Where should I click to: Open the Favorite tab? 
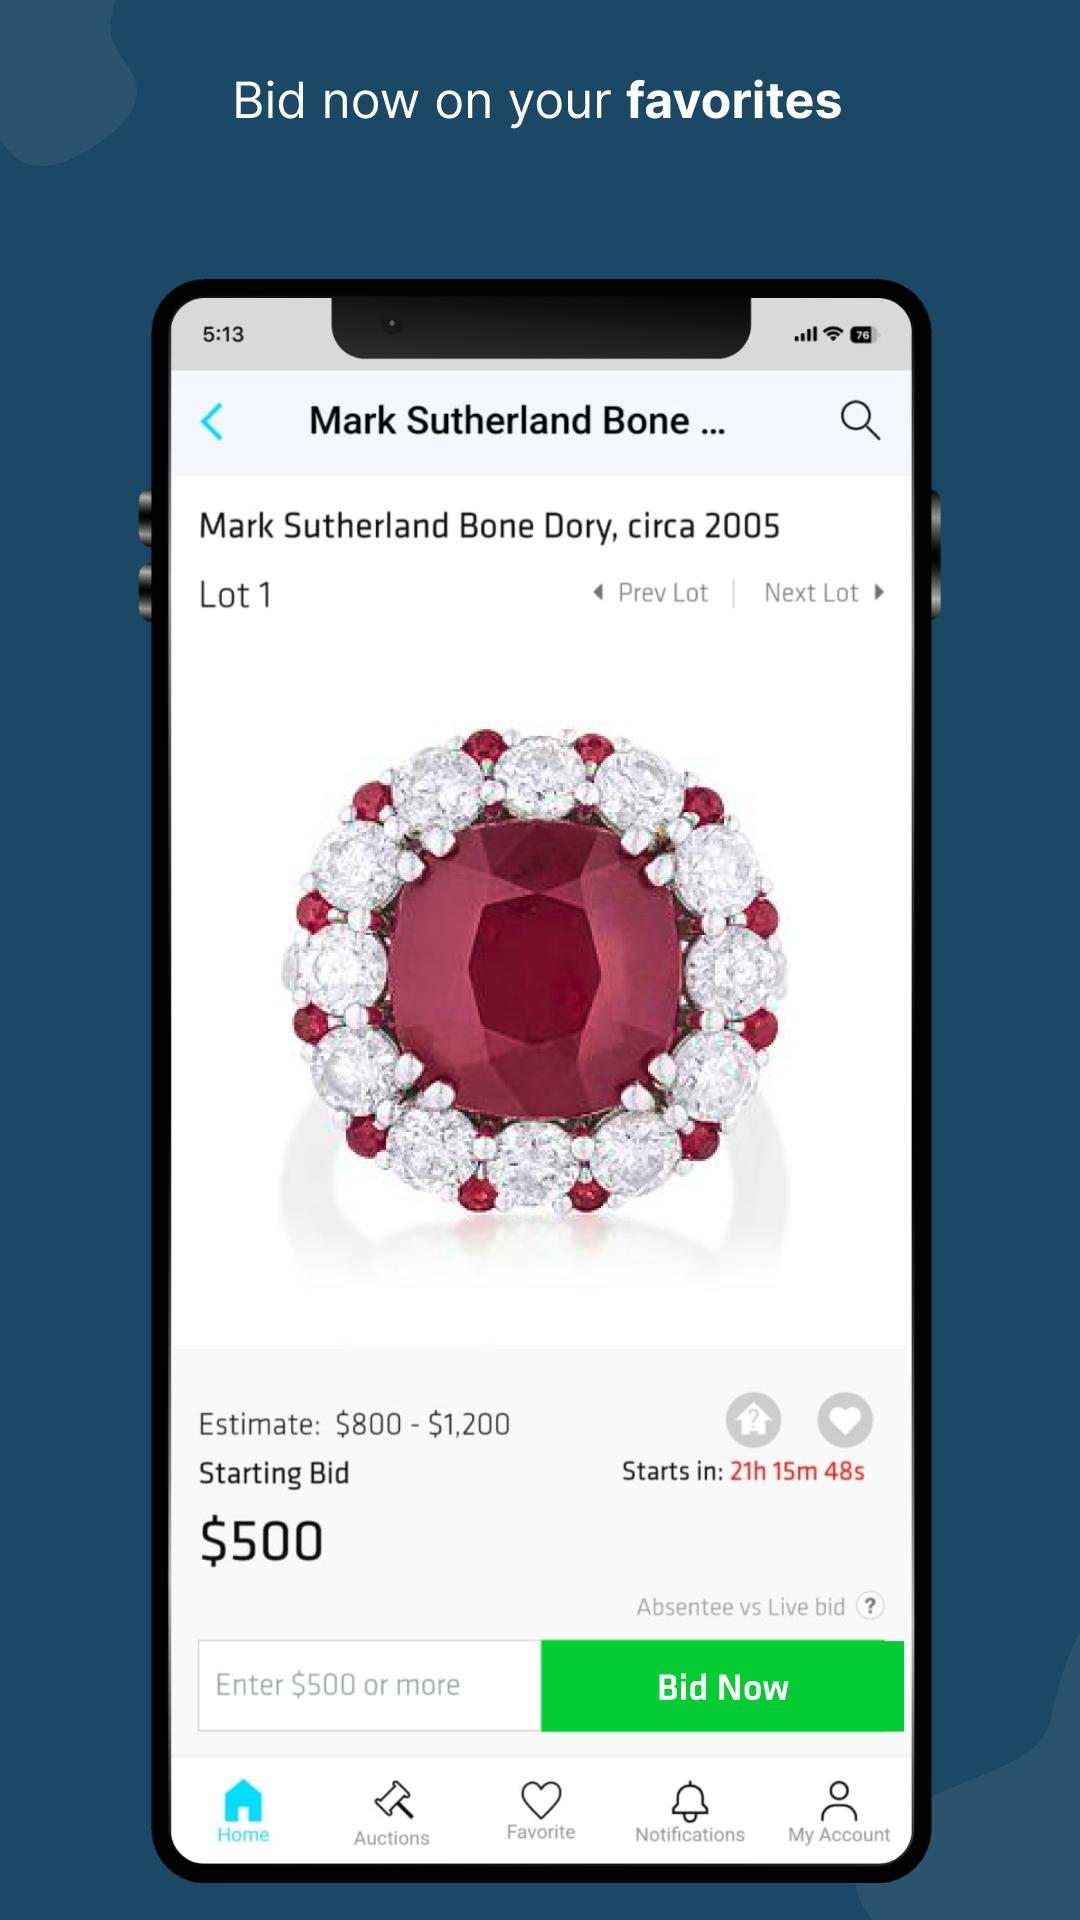coord(541,1811)
